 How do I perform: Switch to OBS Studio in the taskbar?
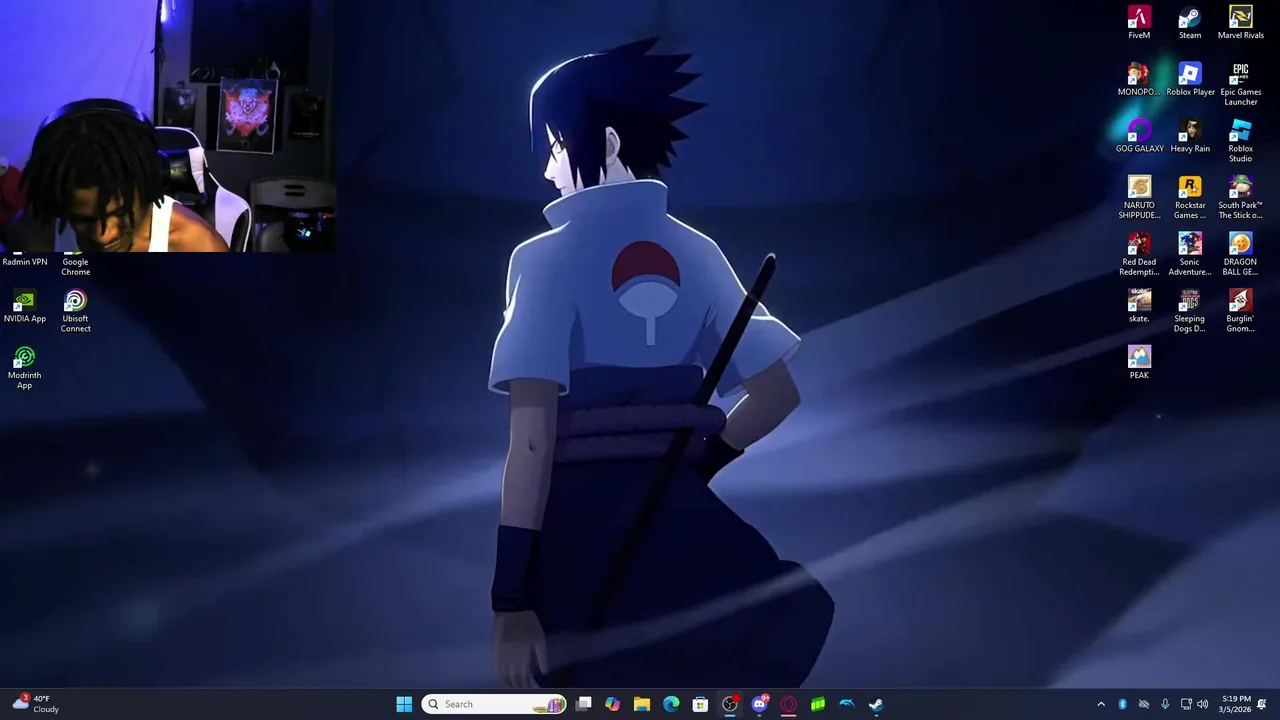[730, 704]
